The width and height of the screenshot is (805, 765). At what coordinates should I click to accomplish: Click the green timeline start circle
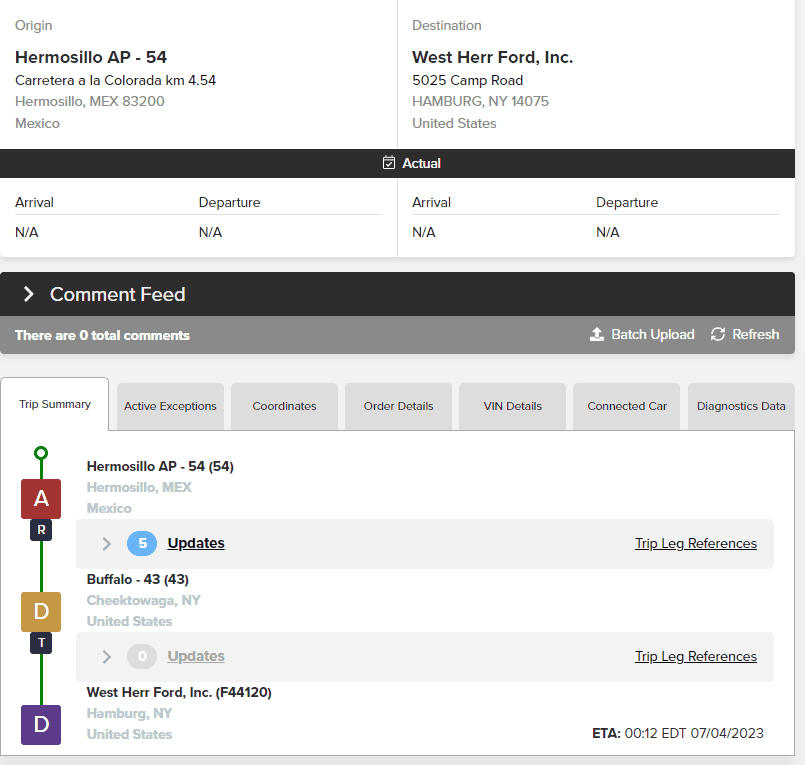(x=41, y=453)
